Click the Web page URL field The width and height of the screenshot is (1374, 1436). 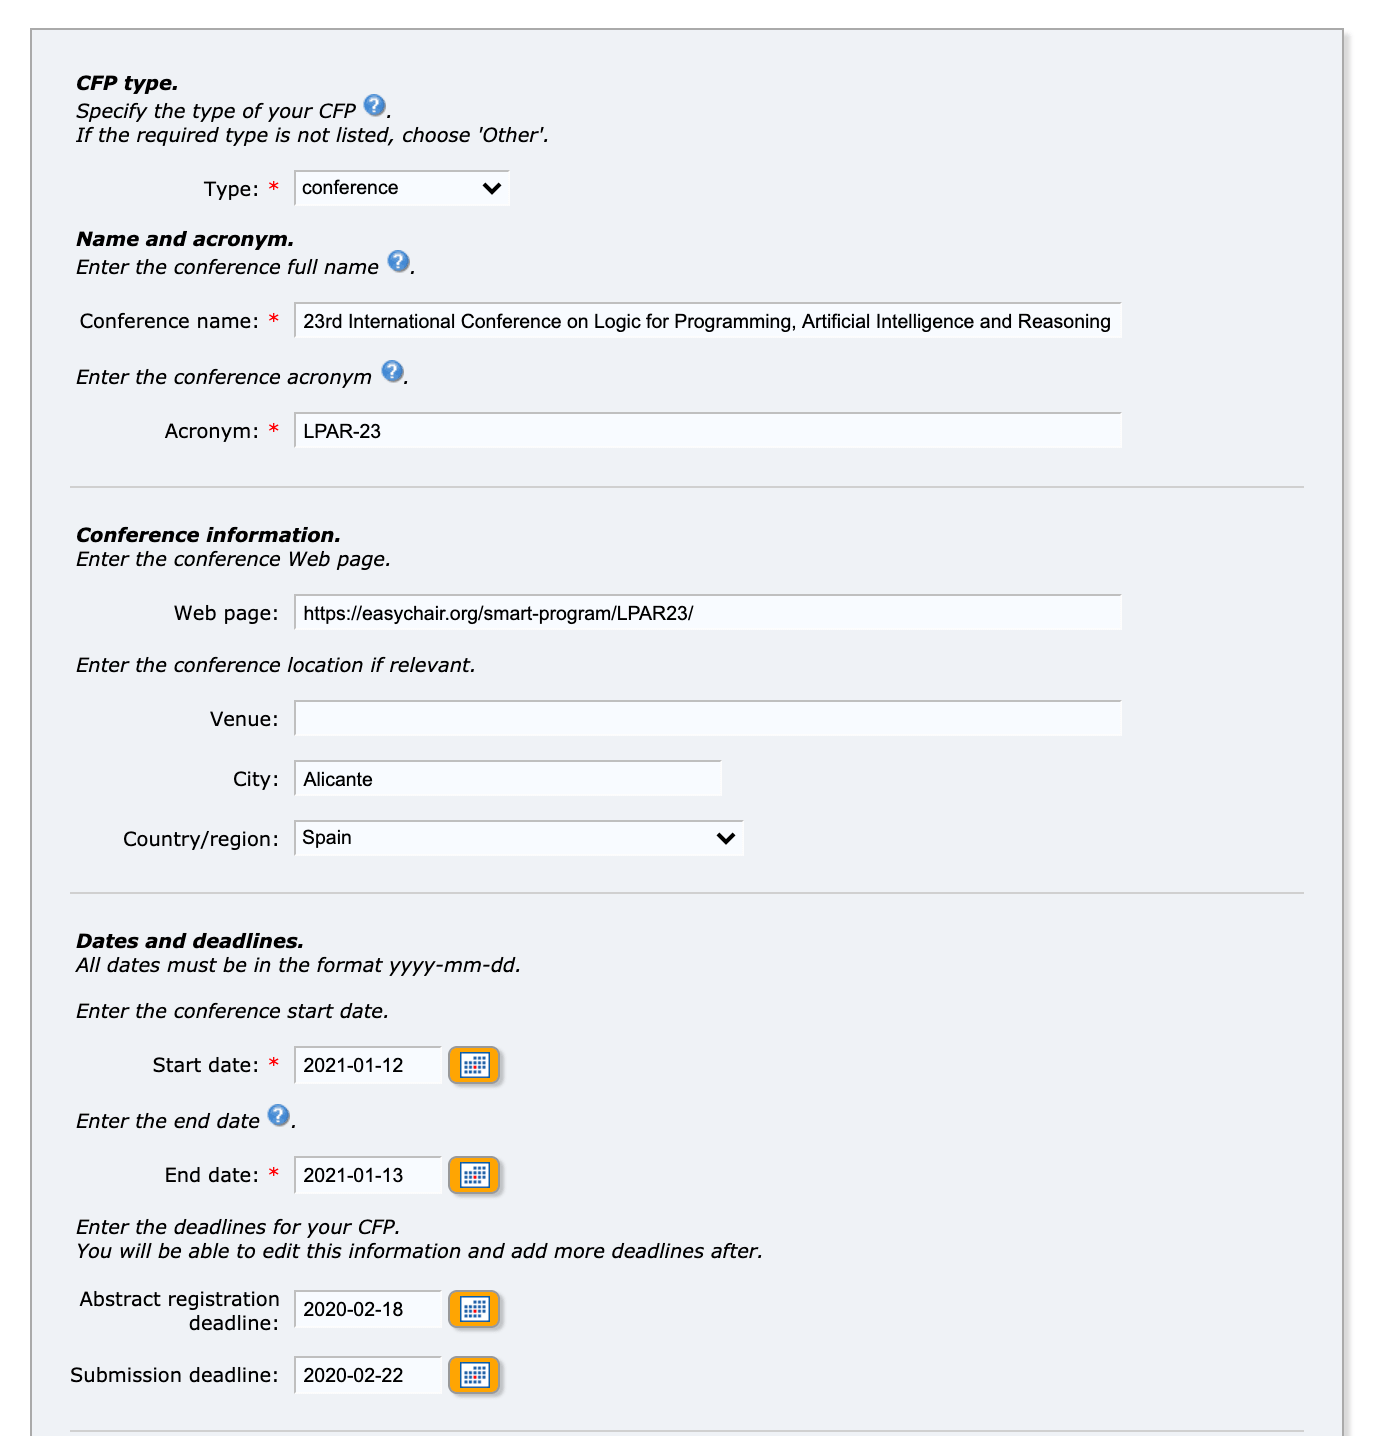click(x=707, y=613)
